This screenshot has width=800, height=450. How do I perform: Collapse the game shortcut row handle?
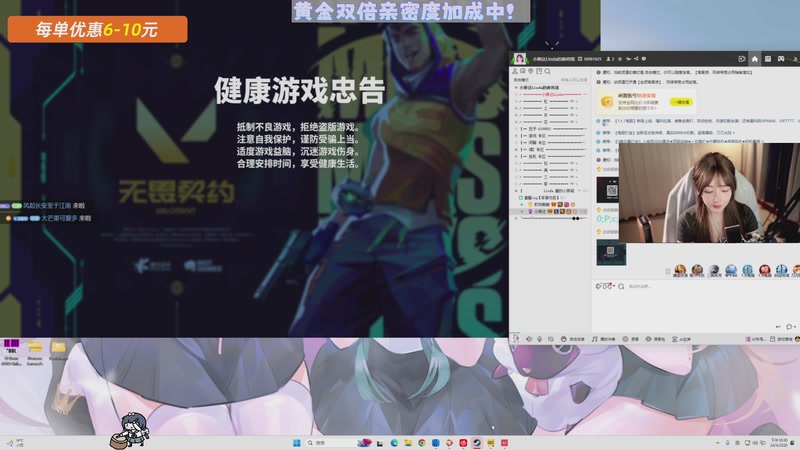coord(668,271)
